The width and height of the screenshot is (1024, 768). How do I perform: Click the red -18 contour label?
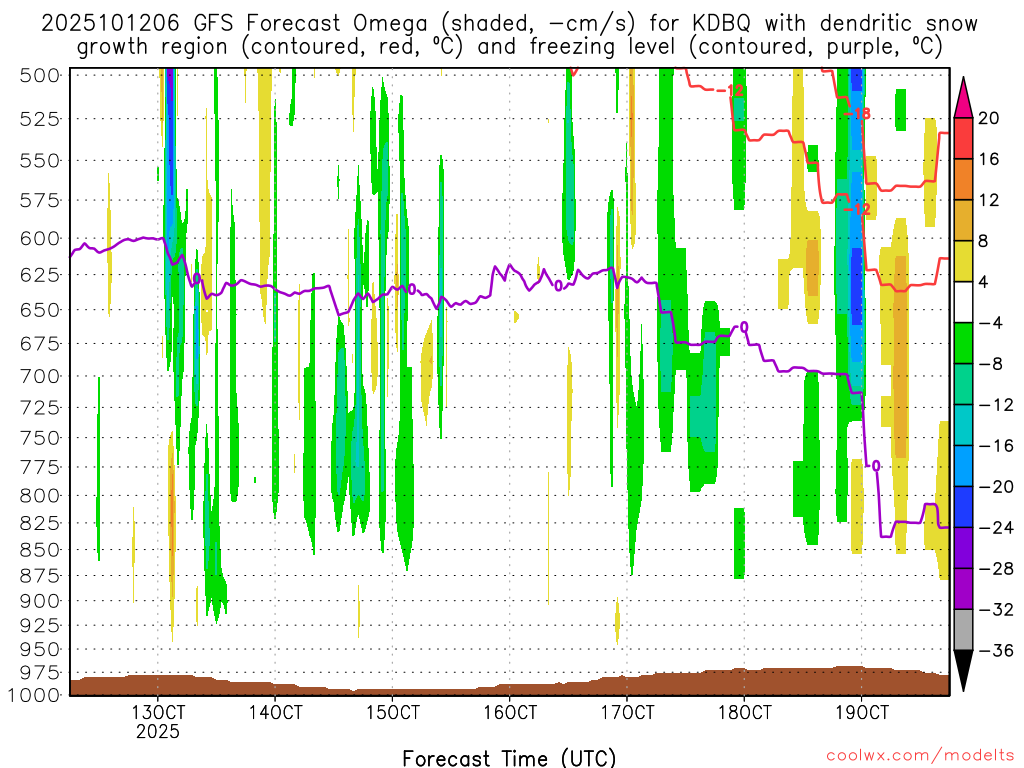coord(857,114)
